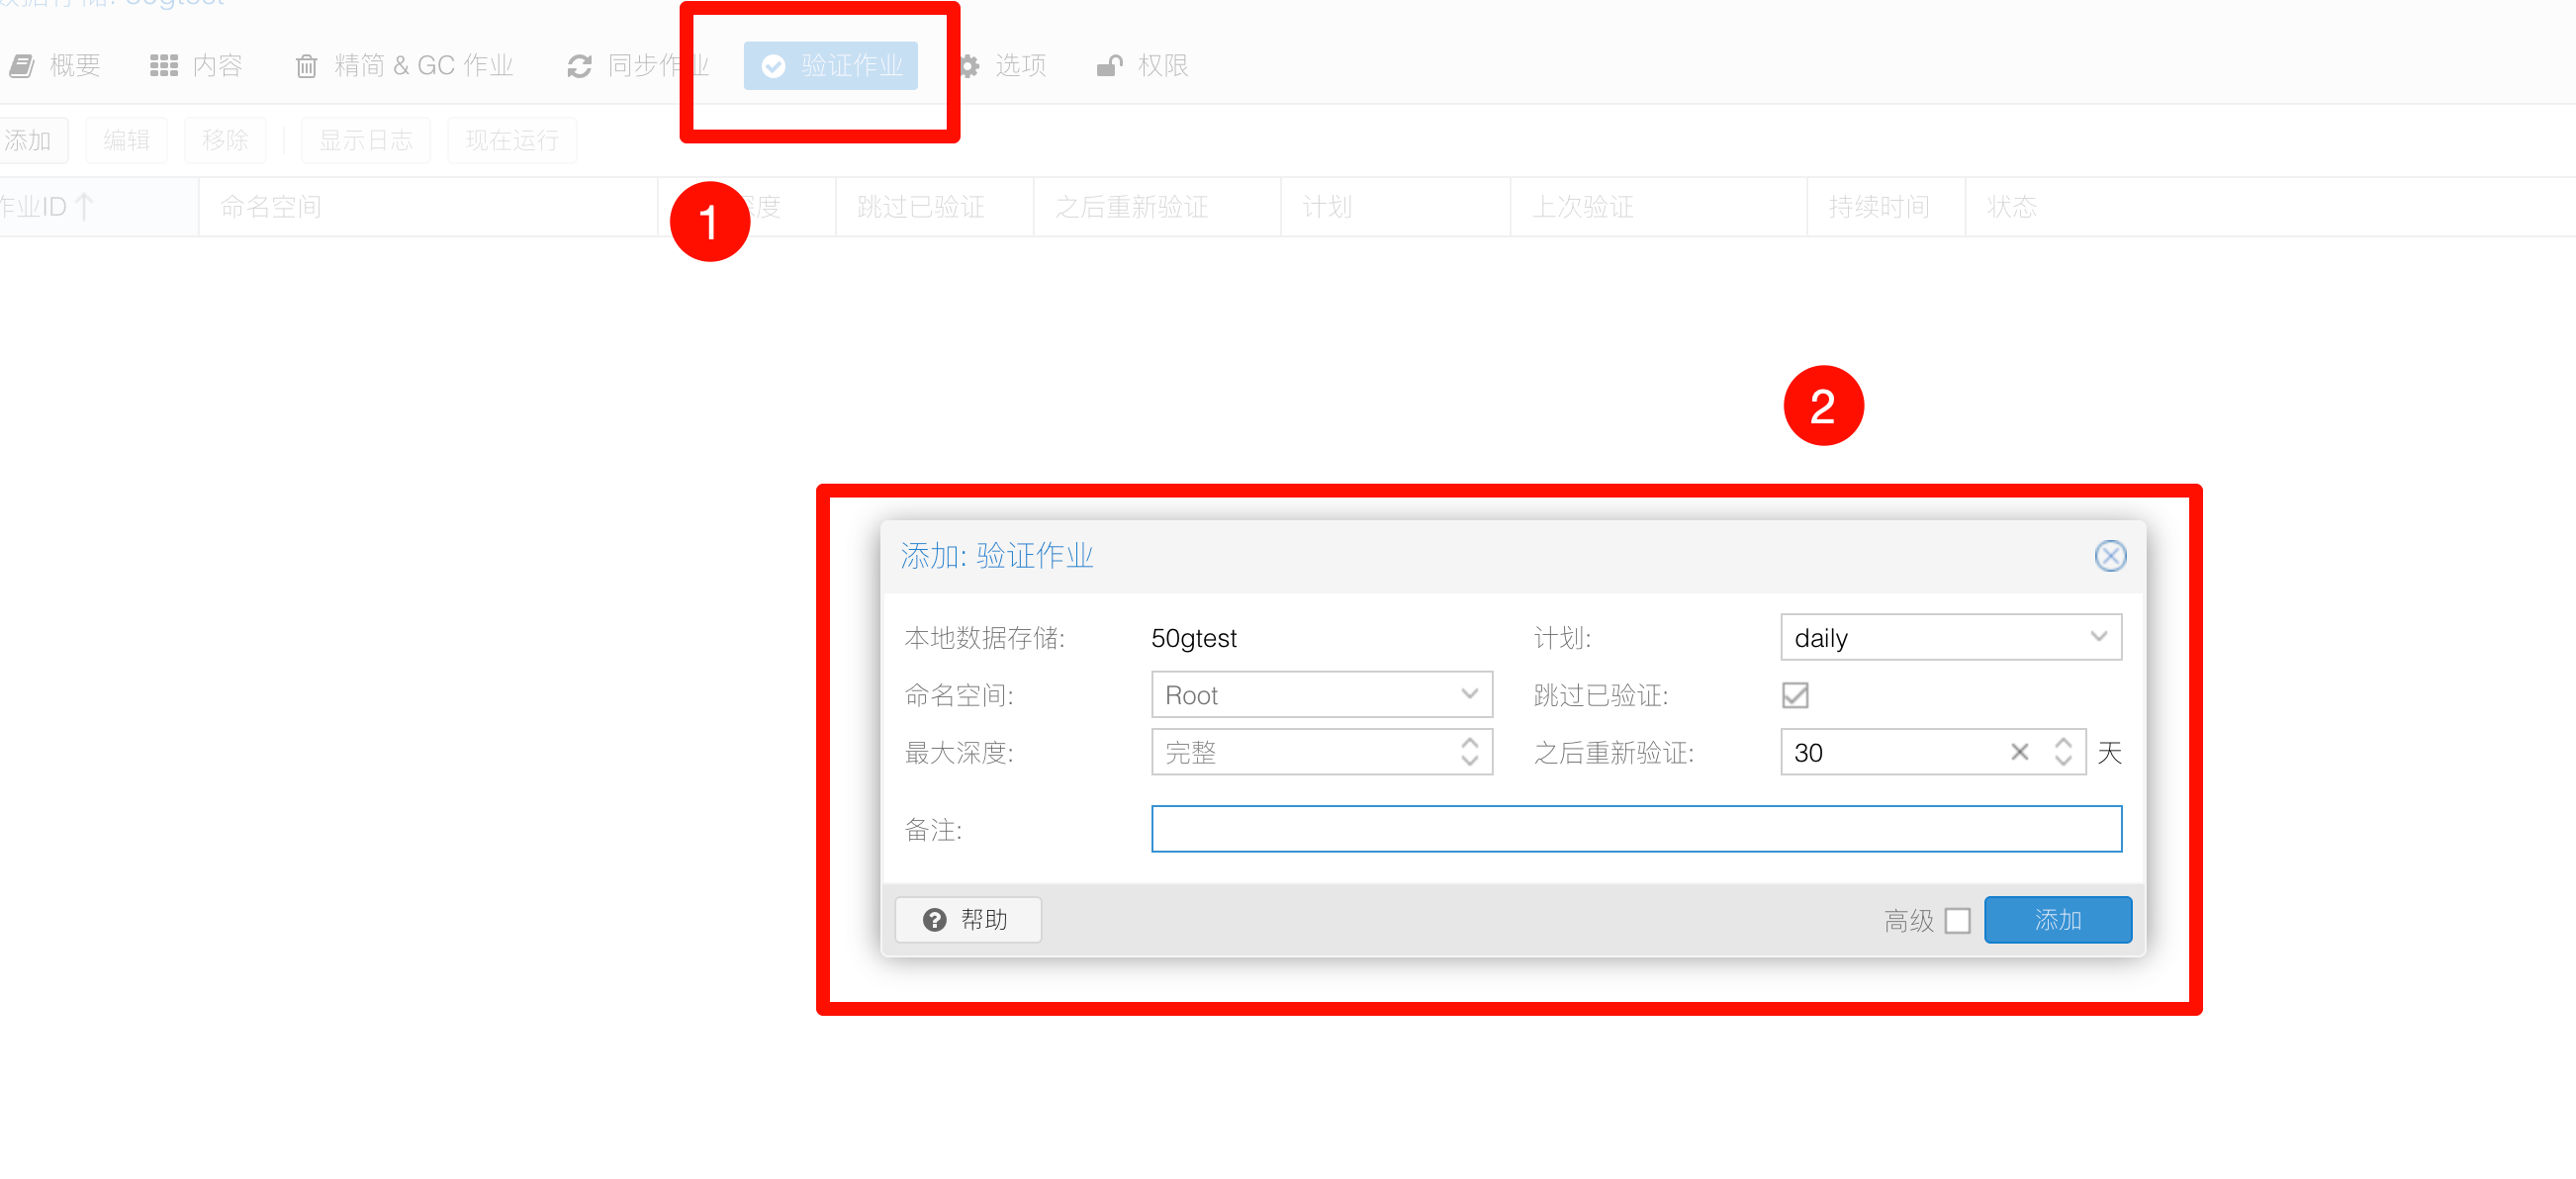Click the 概要 summary book icon
Screen dimensions: 2576x1179
click(x=22, y=66)
